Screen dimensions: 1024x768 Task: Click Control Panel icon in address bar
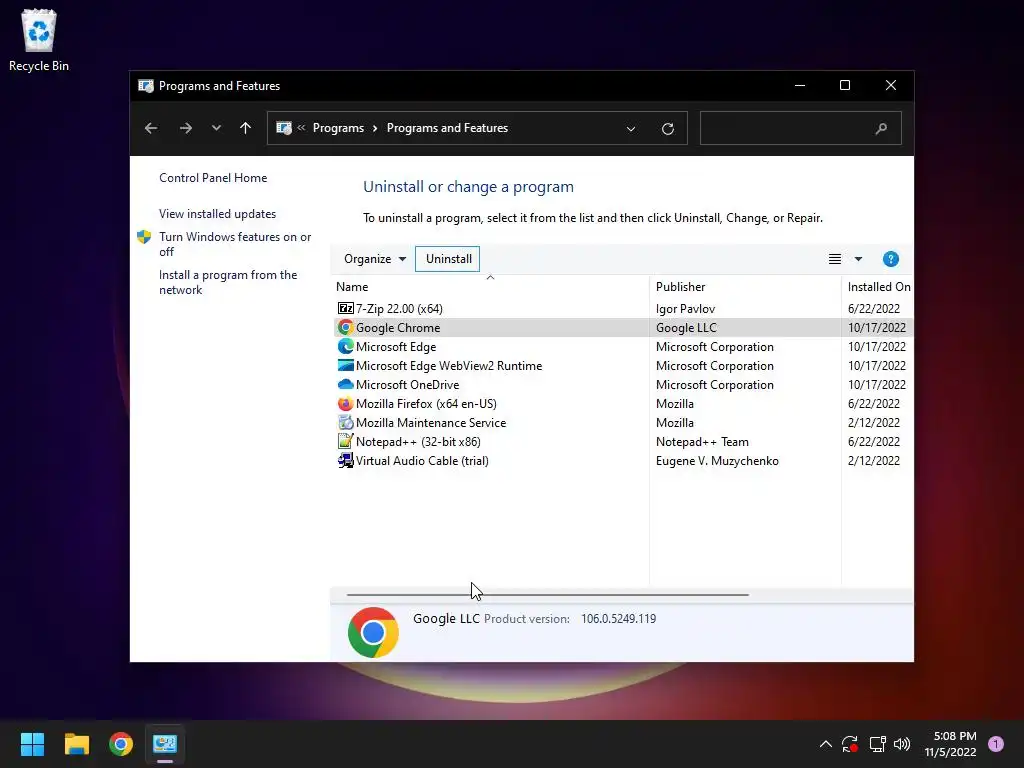click(283, 128)
